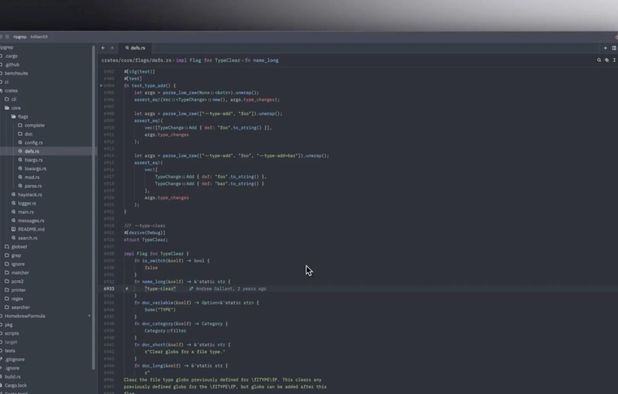Open main.rs in the project tree
The image size is (618, 394).
(x=26, y=212)
